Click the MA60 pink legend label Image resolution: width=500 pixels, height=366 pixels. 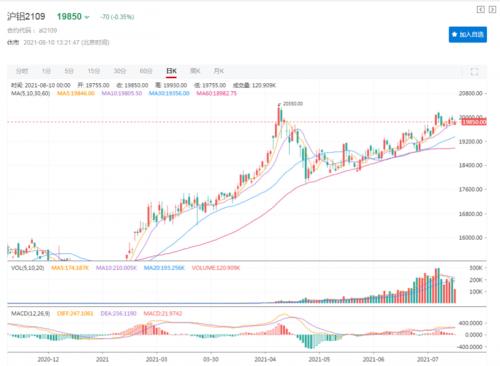[216, 93]
